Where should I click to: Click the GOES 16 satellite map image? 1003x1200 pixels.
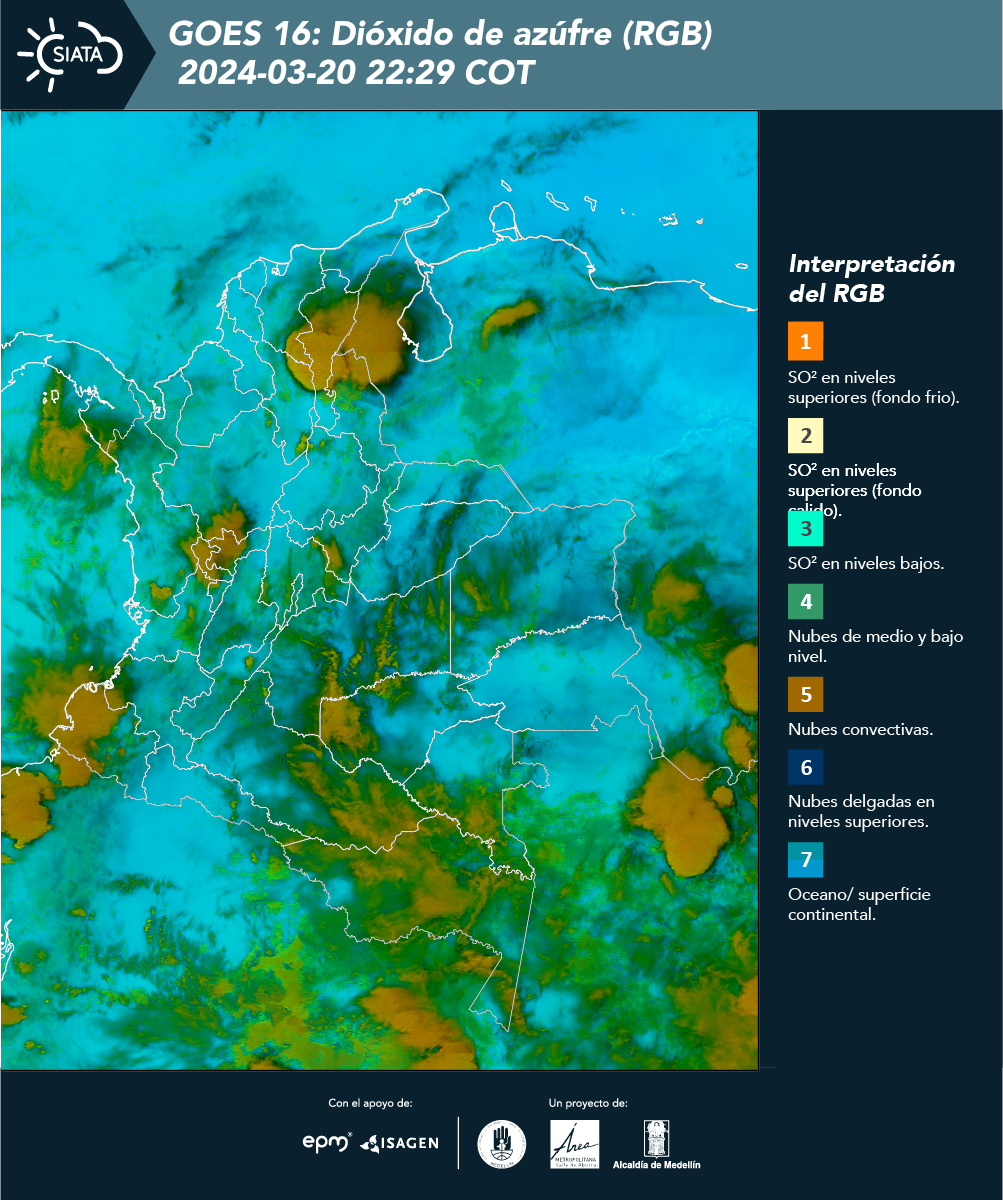click(x=379, y=590)
